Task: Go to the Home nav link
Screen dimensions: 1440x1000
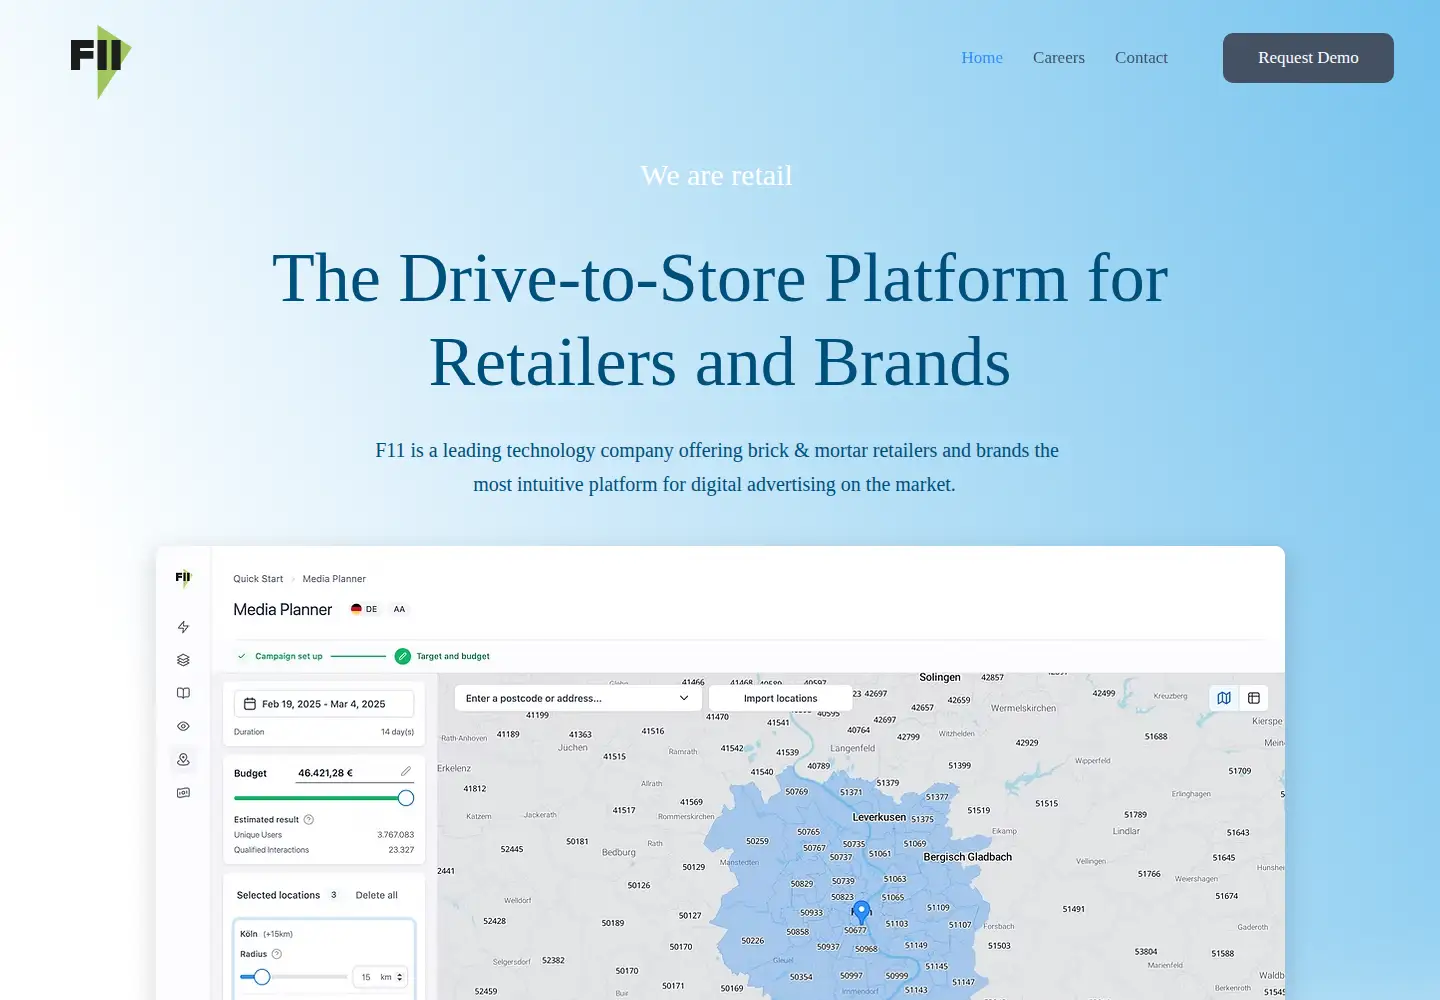Action: coord(982,58)
